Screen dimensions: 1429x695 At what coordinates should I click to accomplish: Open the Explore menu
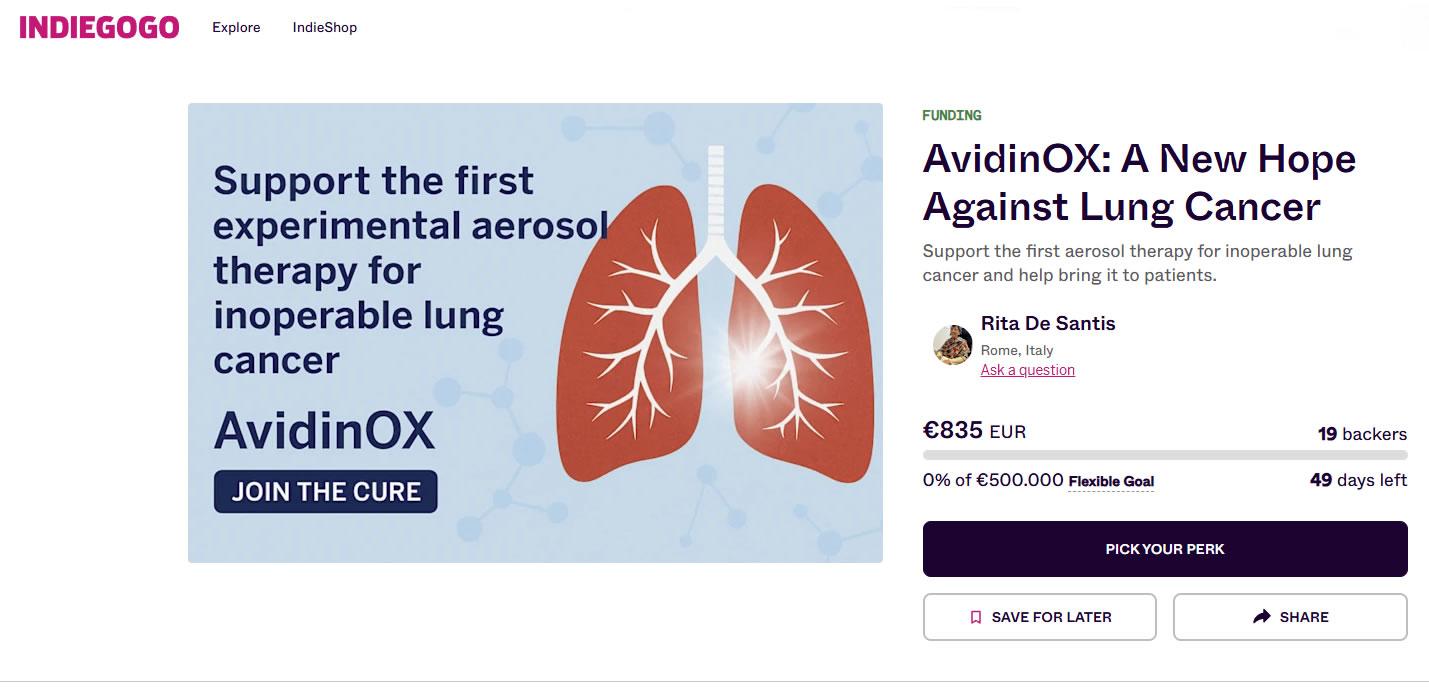(x=236, y=28)
